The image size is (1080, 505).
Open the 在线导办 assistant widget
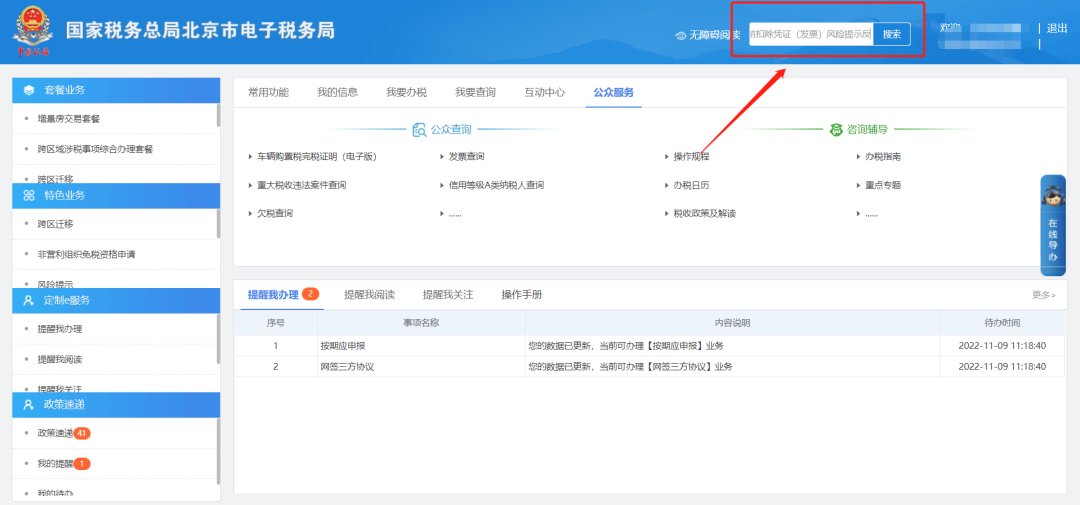[1052, 225]
